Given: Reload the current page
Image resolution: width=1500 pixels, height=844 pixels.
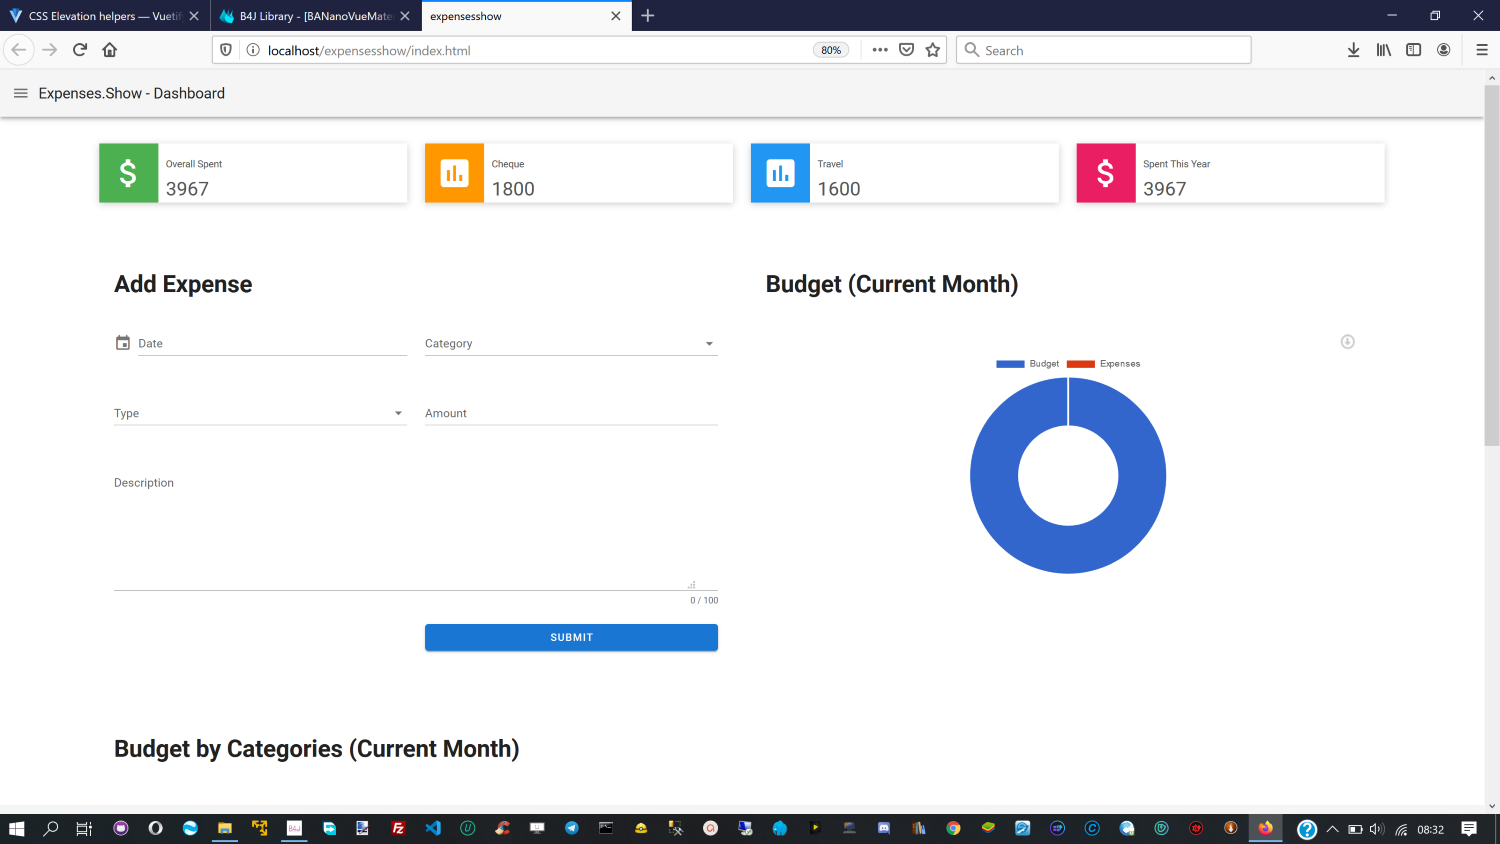Looking at the screenshot, I should [x=80, y=50].
